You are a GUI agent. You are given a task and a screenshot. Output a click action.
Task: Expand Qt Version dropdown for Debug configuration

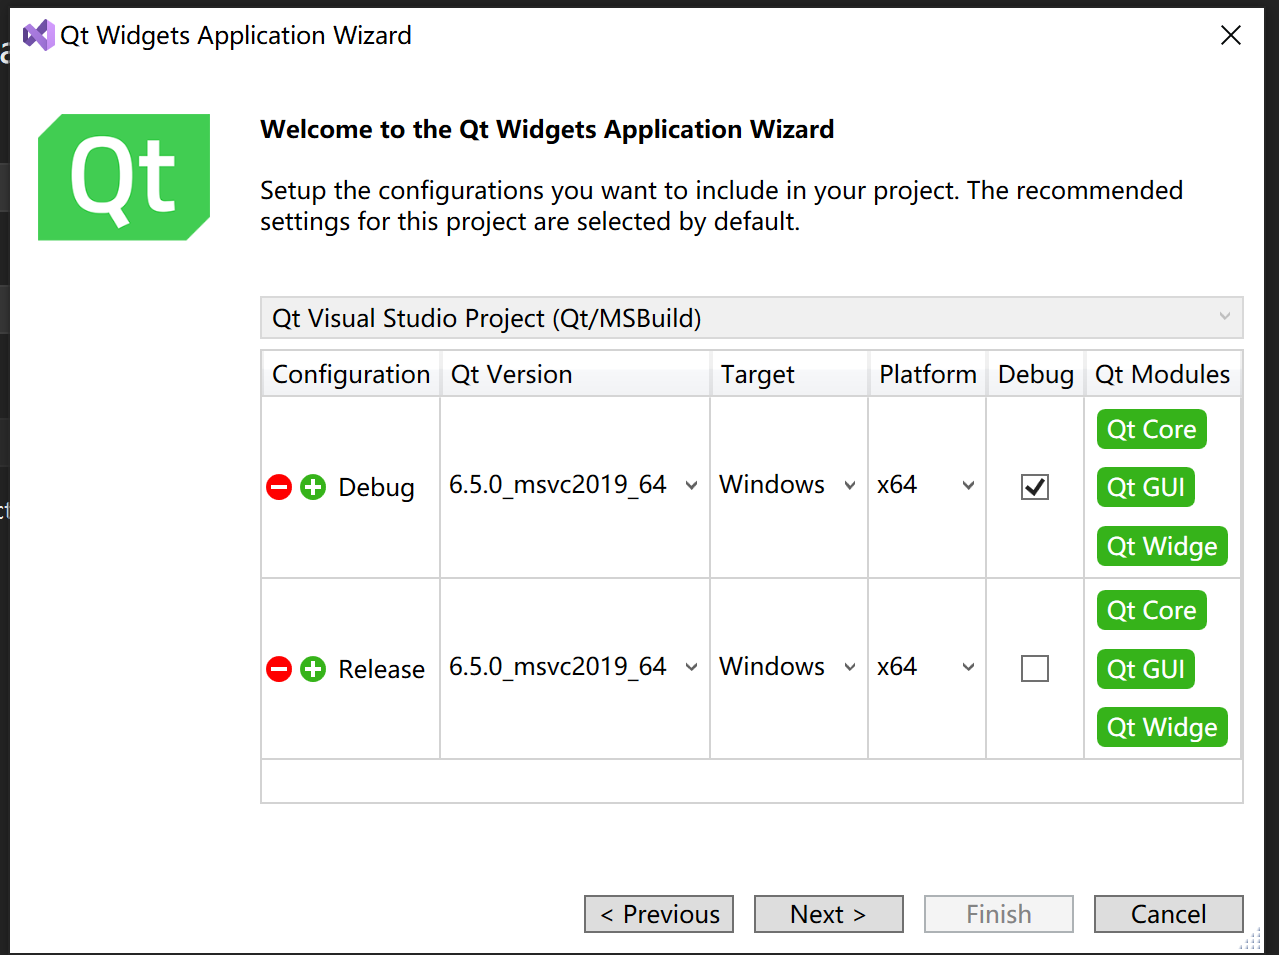(x=691, y=486)
